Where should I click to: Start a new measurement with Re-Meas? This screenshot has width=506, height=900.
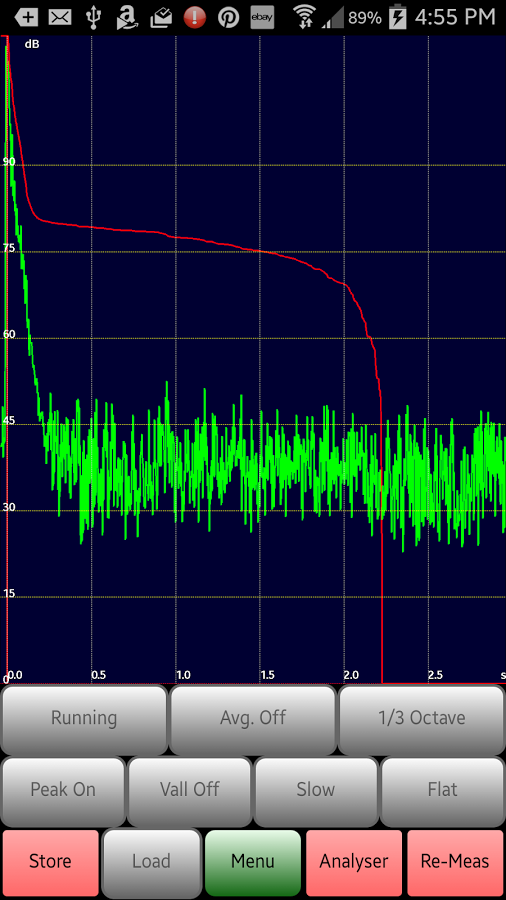click(455, 862)
